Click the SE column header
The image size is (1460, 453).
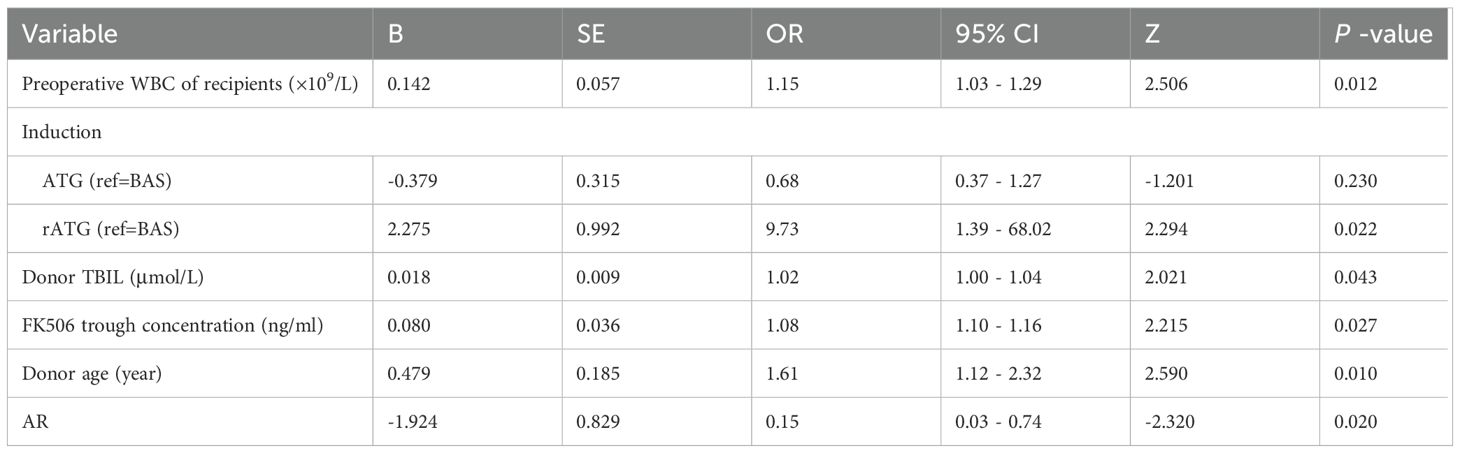[591, 34]
